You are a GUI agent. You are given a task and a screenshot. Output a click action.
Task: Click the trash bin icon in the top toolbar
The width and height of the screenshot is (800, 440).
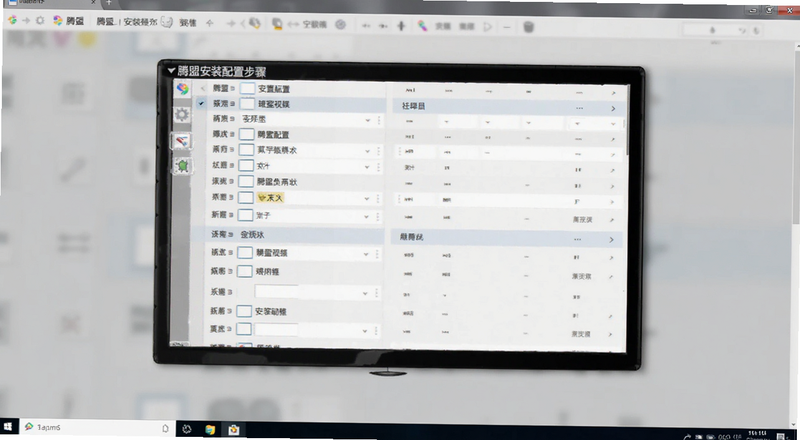tap(529, 27)
